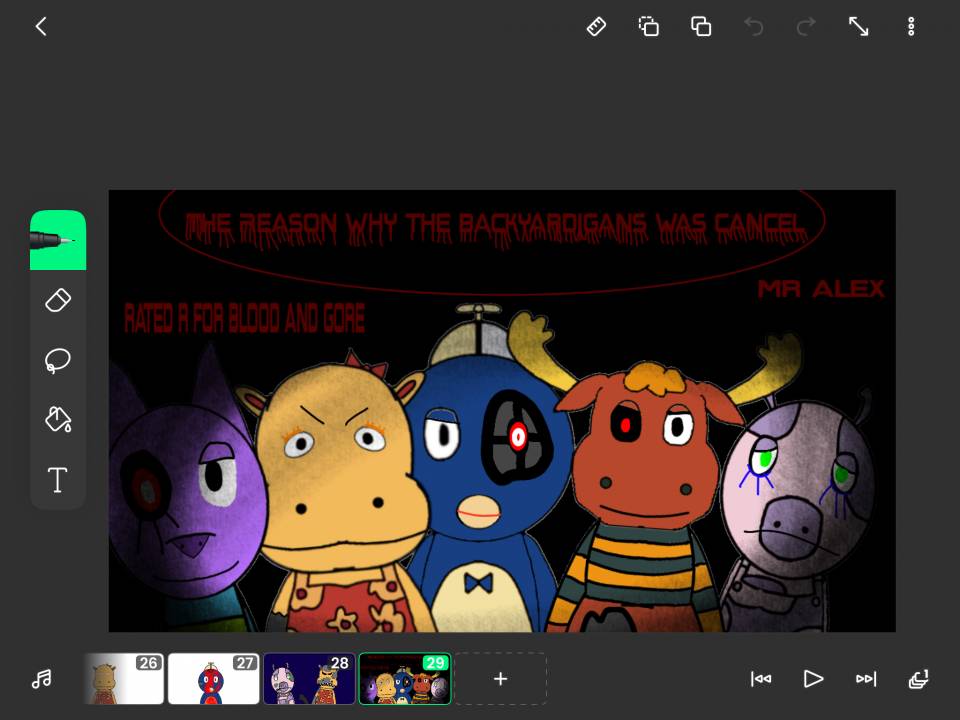Add a new frame with the plus button

coord(500,679)
